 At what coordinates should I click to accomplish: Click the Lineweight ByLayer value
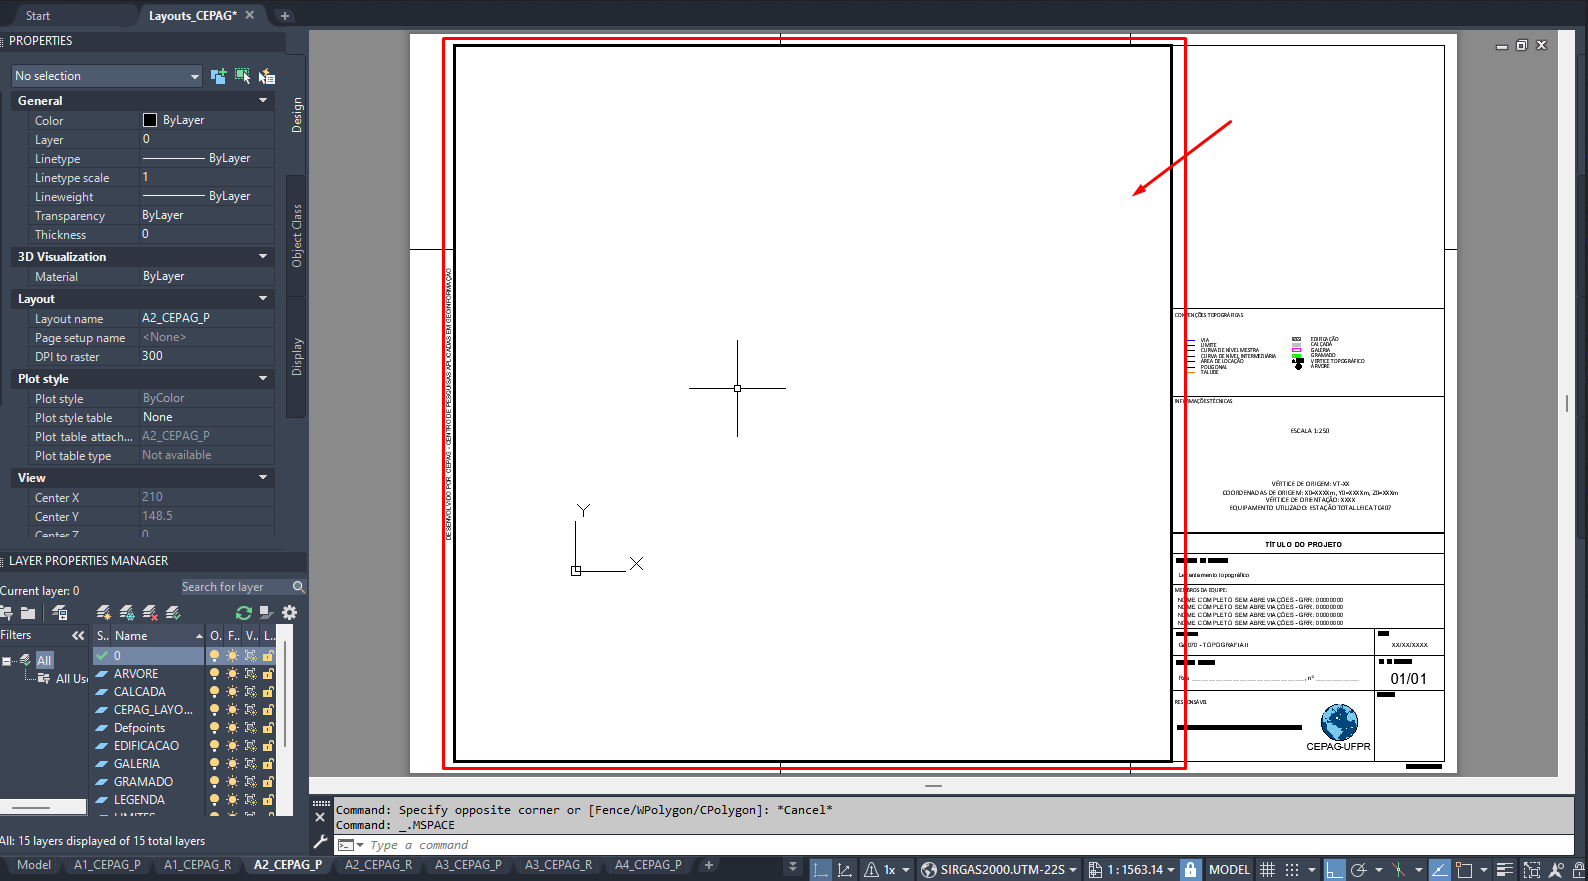pos(207,196)
